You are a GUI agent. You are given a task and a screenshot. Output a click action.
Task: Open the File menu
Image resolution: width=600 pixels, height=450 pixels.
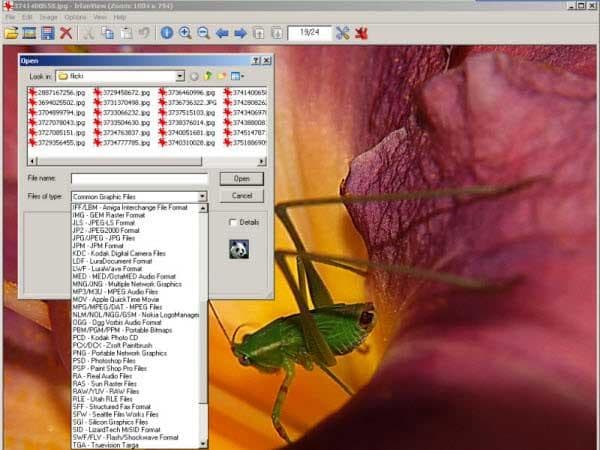10,17
